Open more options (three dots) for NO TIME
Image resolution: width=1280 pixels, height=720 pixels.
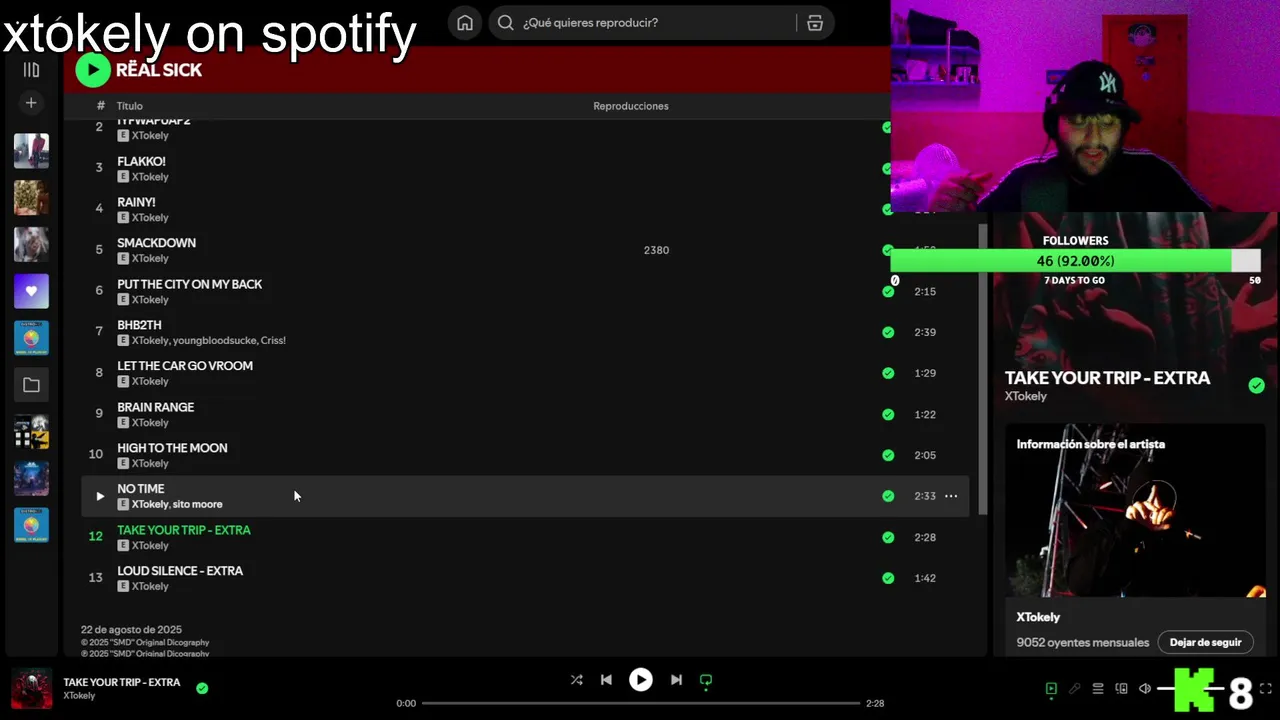[x=951, y=496]
